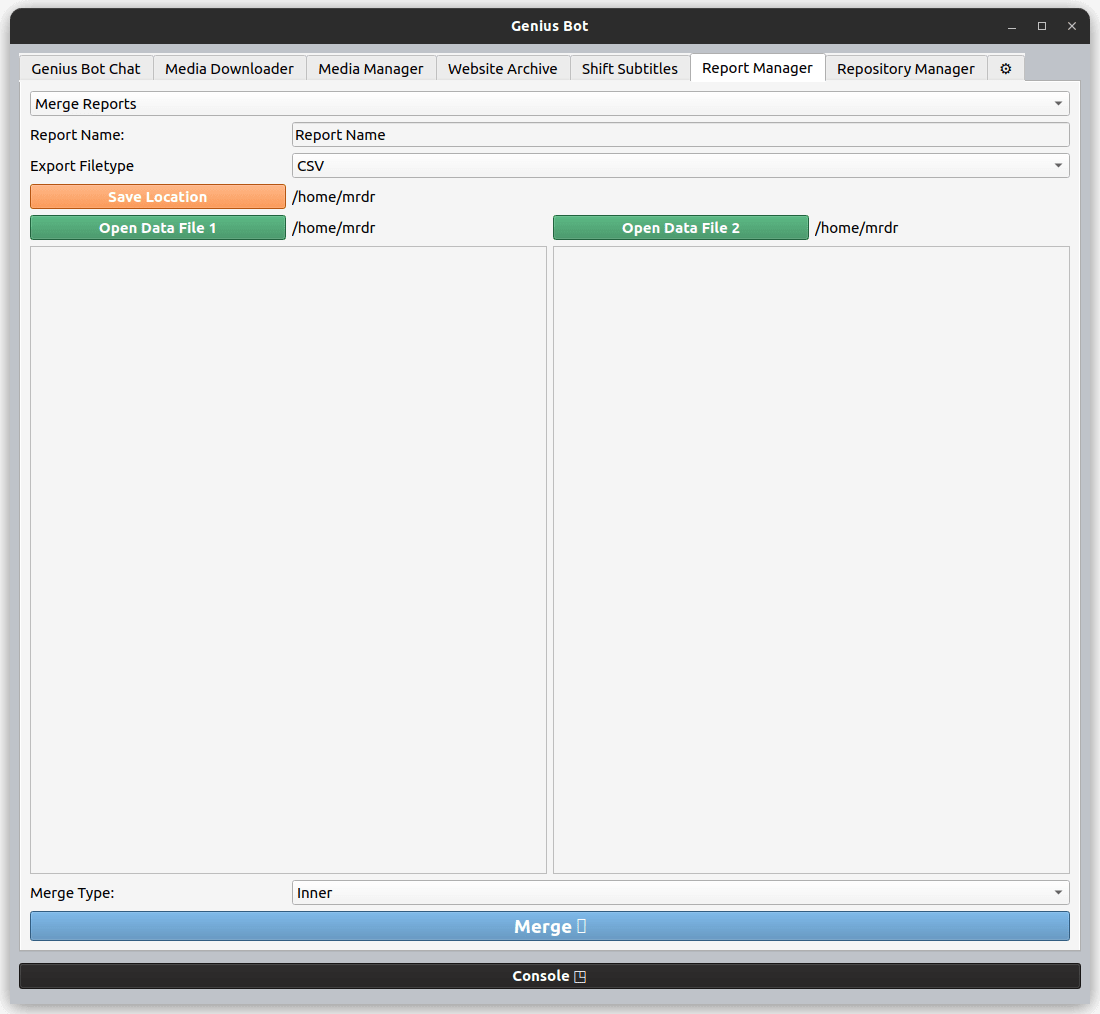
Task: Click the Save Location path /home/mrdr
Action: (334, 197)
